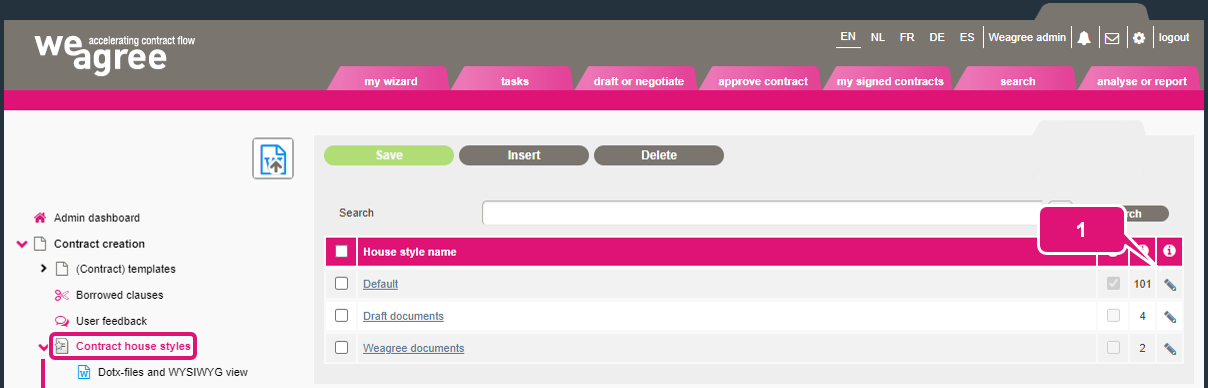
Task: Click the Delete button
Action: point(659,155)
